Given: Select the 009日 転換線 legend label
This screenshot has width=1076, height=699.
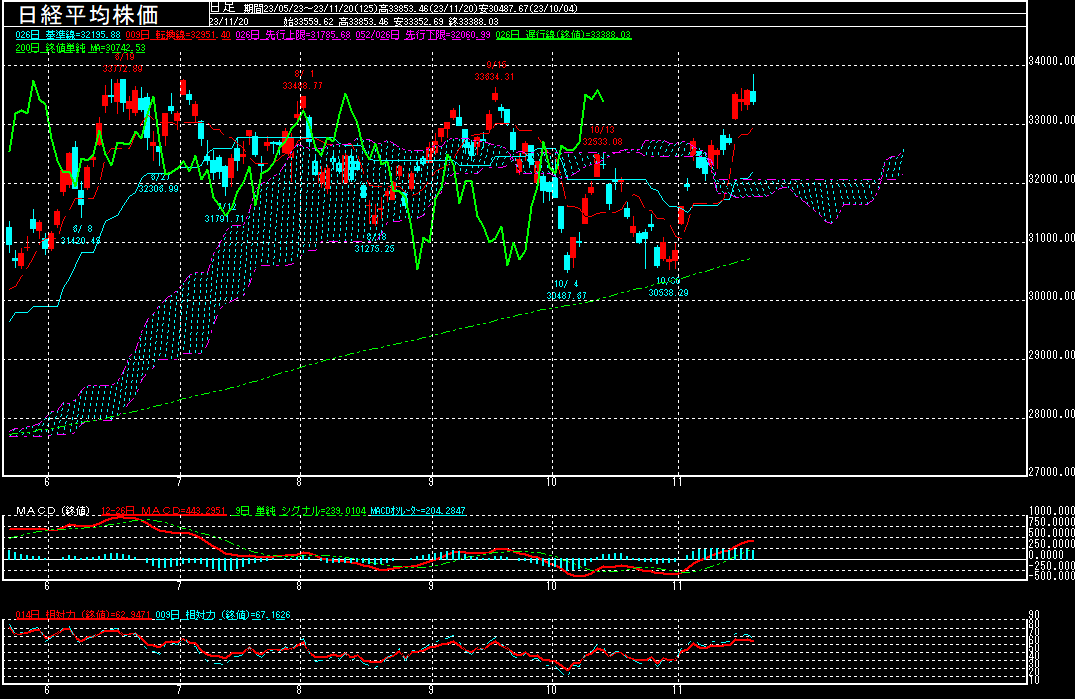Looking at the screenshot, I should click(x=178, y=34).
